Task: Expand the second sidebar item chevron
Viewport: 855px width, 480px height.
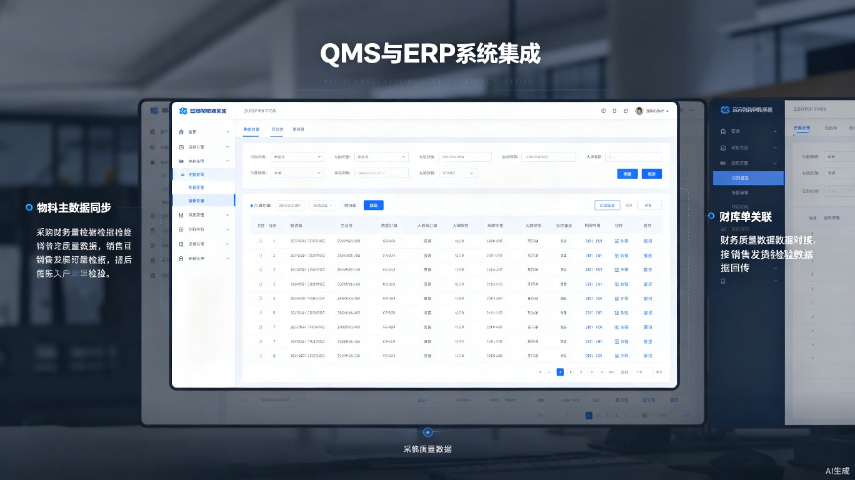Action: [x=227, y=147]
